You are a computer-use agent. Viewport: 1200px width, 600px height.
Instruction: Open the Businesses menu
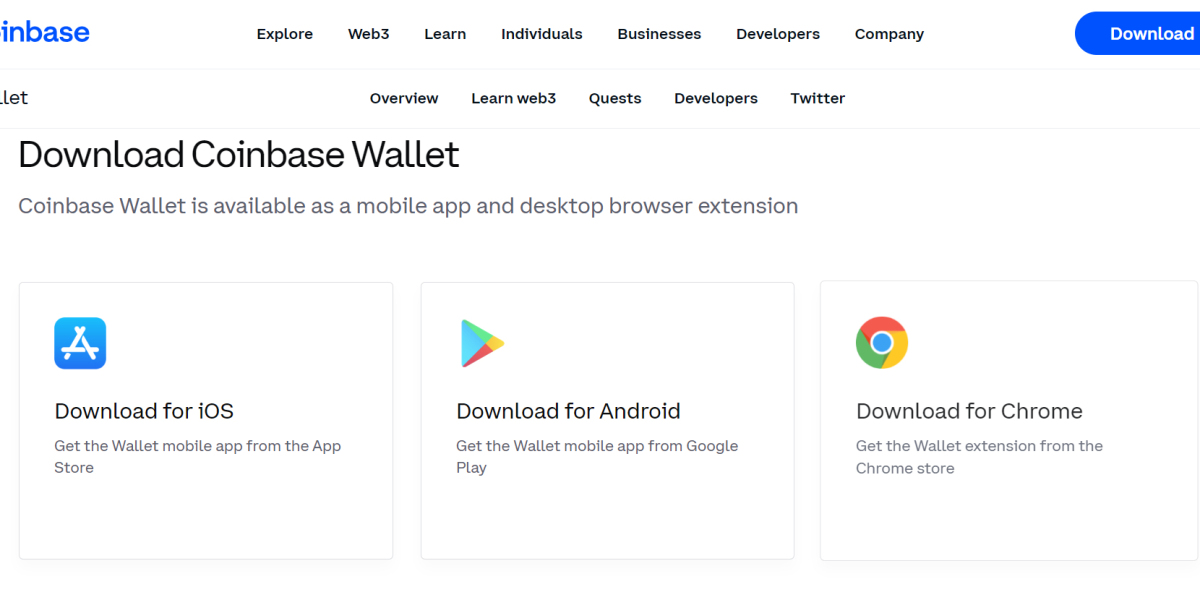[x=659, y=33]
